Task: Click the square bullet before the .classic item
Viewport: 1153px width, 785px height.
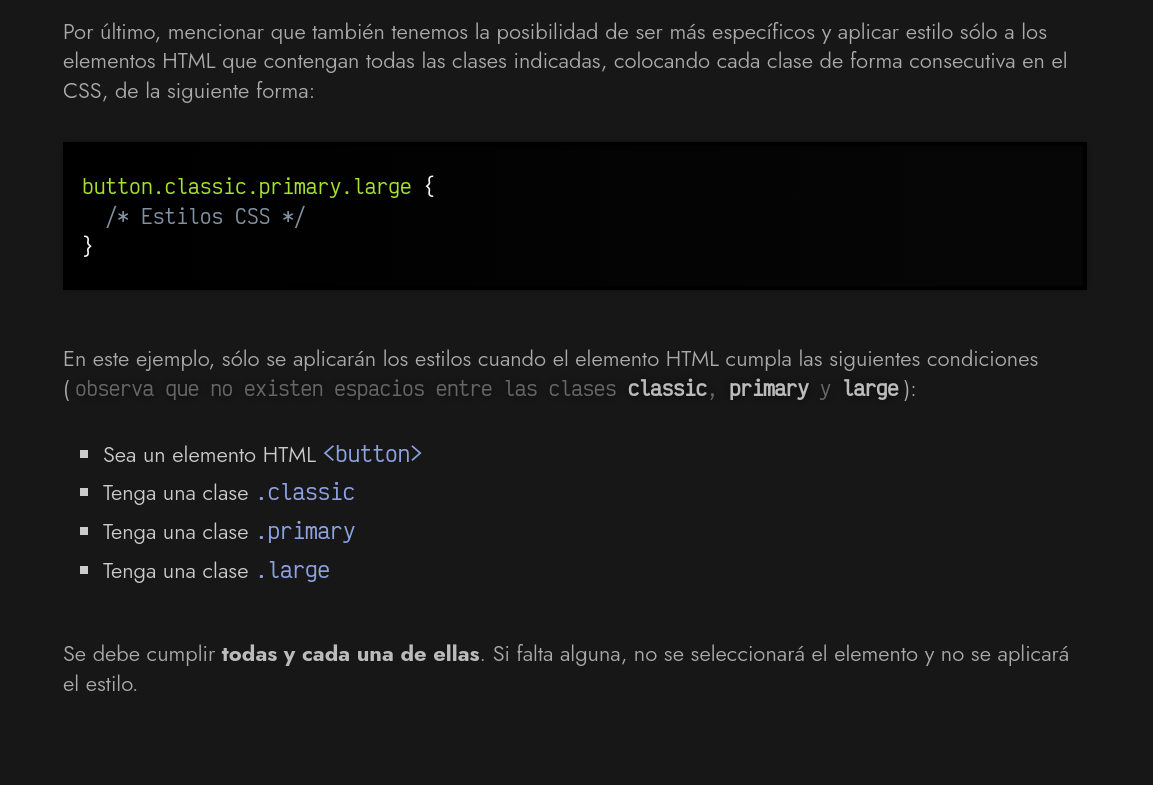Action: click(84, 492)
